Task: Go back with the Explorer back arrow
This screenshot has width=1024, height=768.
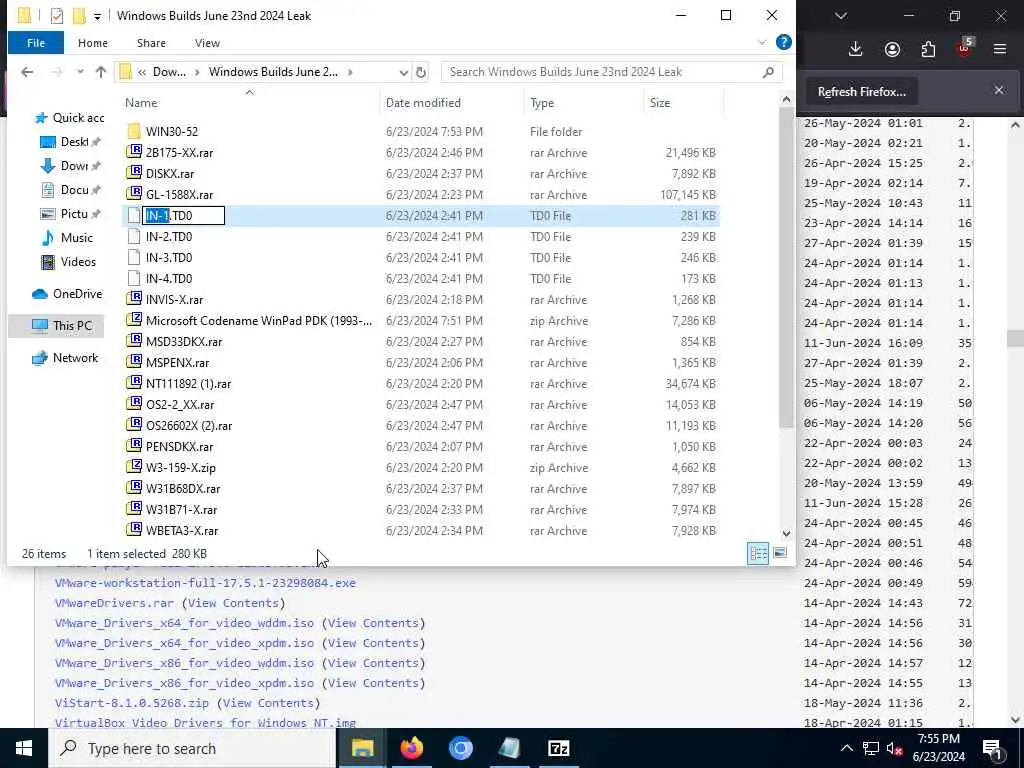Action: [27, 72]
